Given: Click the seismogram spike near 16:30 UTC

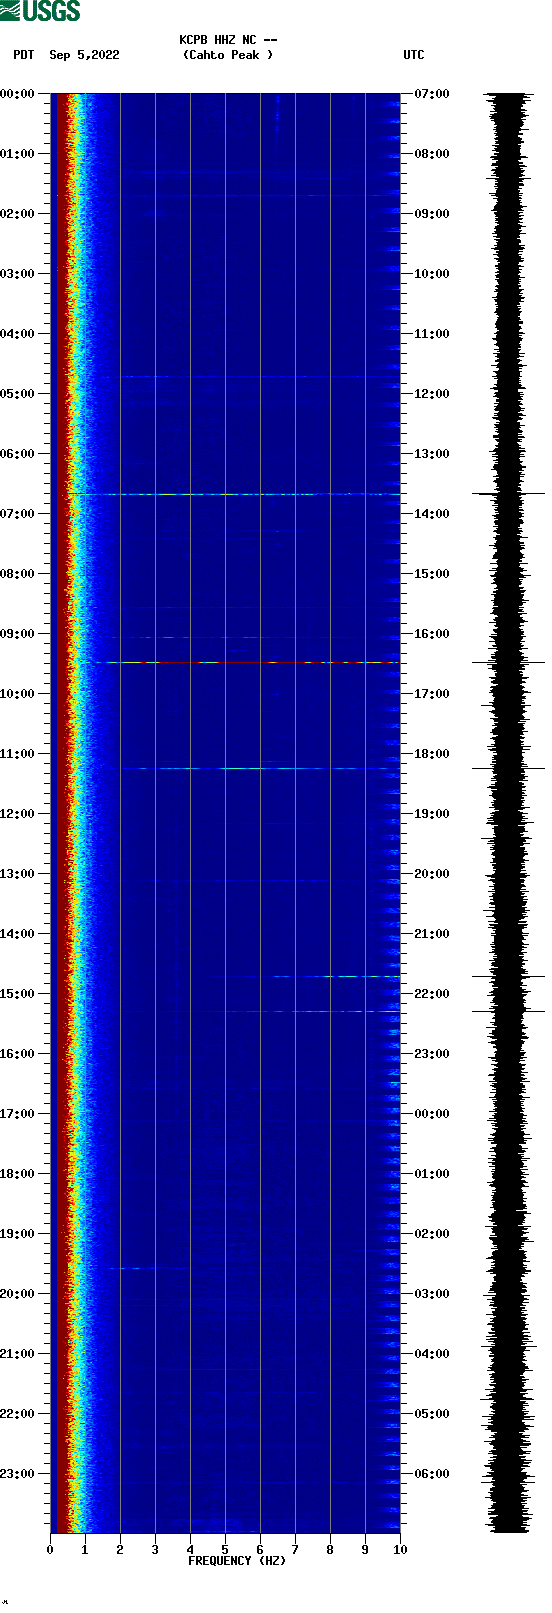Looking at the screenshot, I should pos(509,662).
